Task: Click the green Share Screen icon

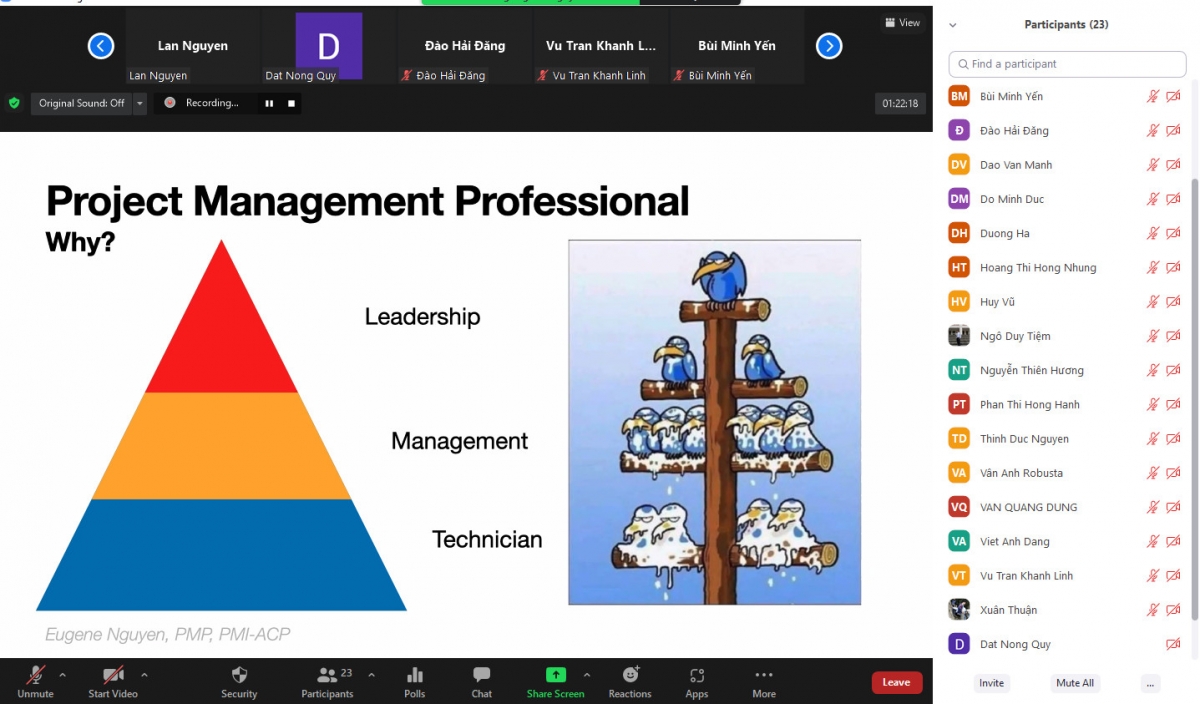Action: tap(555, 675)
